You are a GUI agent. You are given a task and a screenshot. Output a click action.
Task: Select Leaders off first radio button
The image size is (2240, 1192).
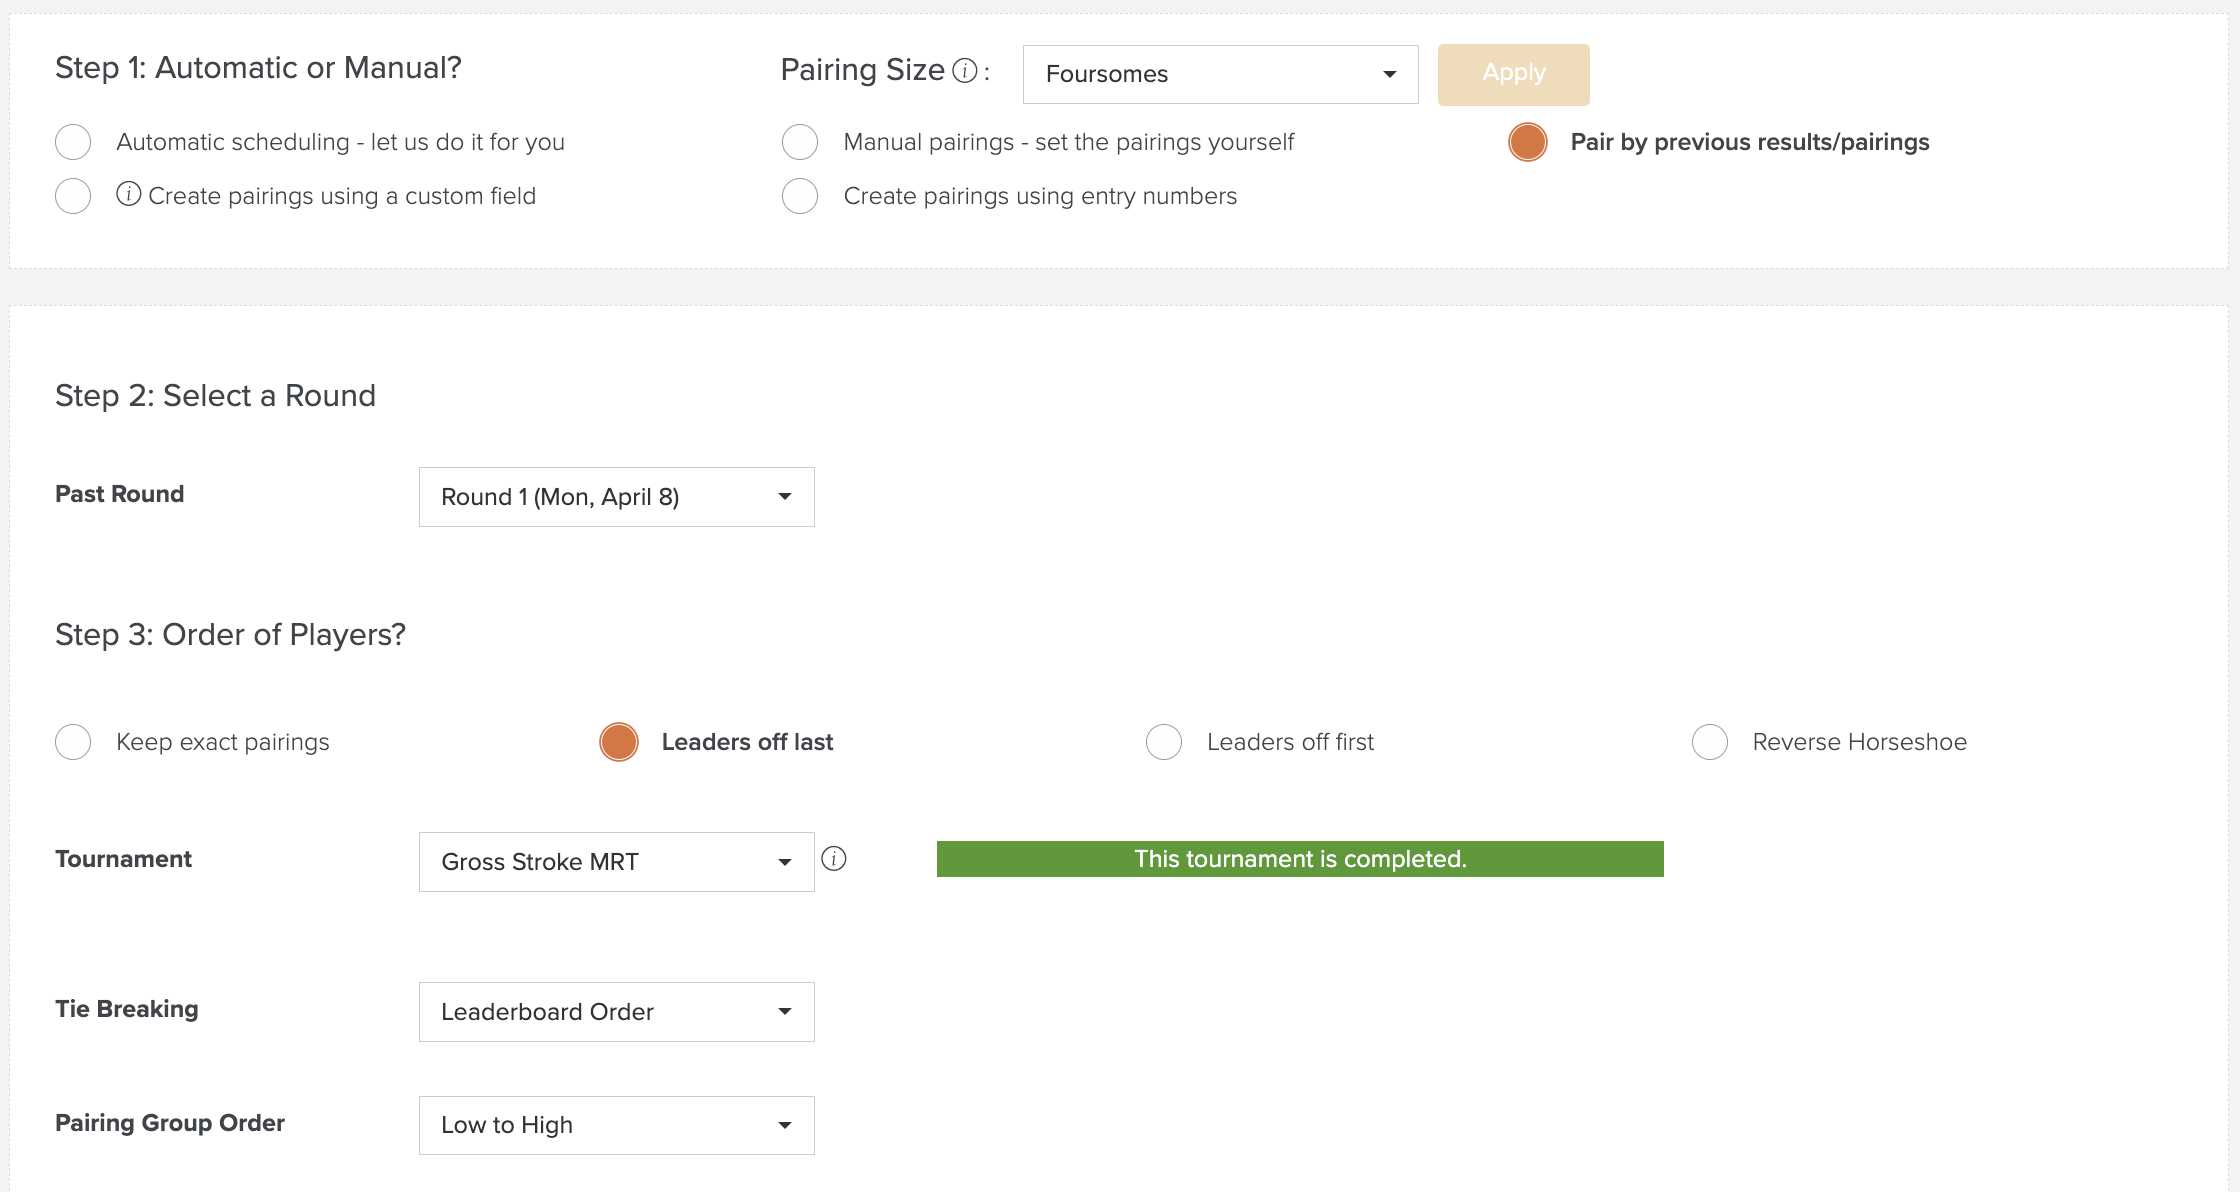pyautogui.click(x=1164, y=742)
